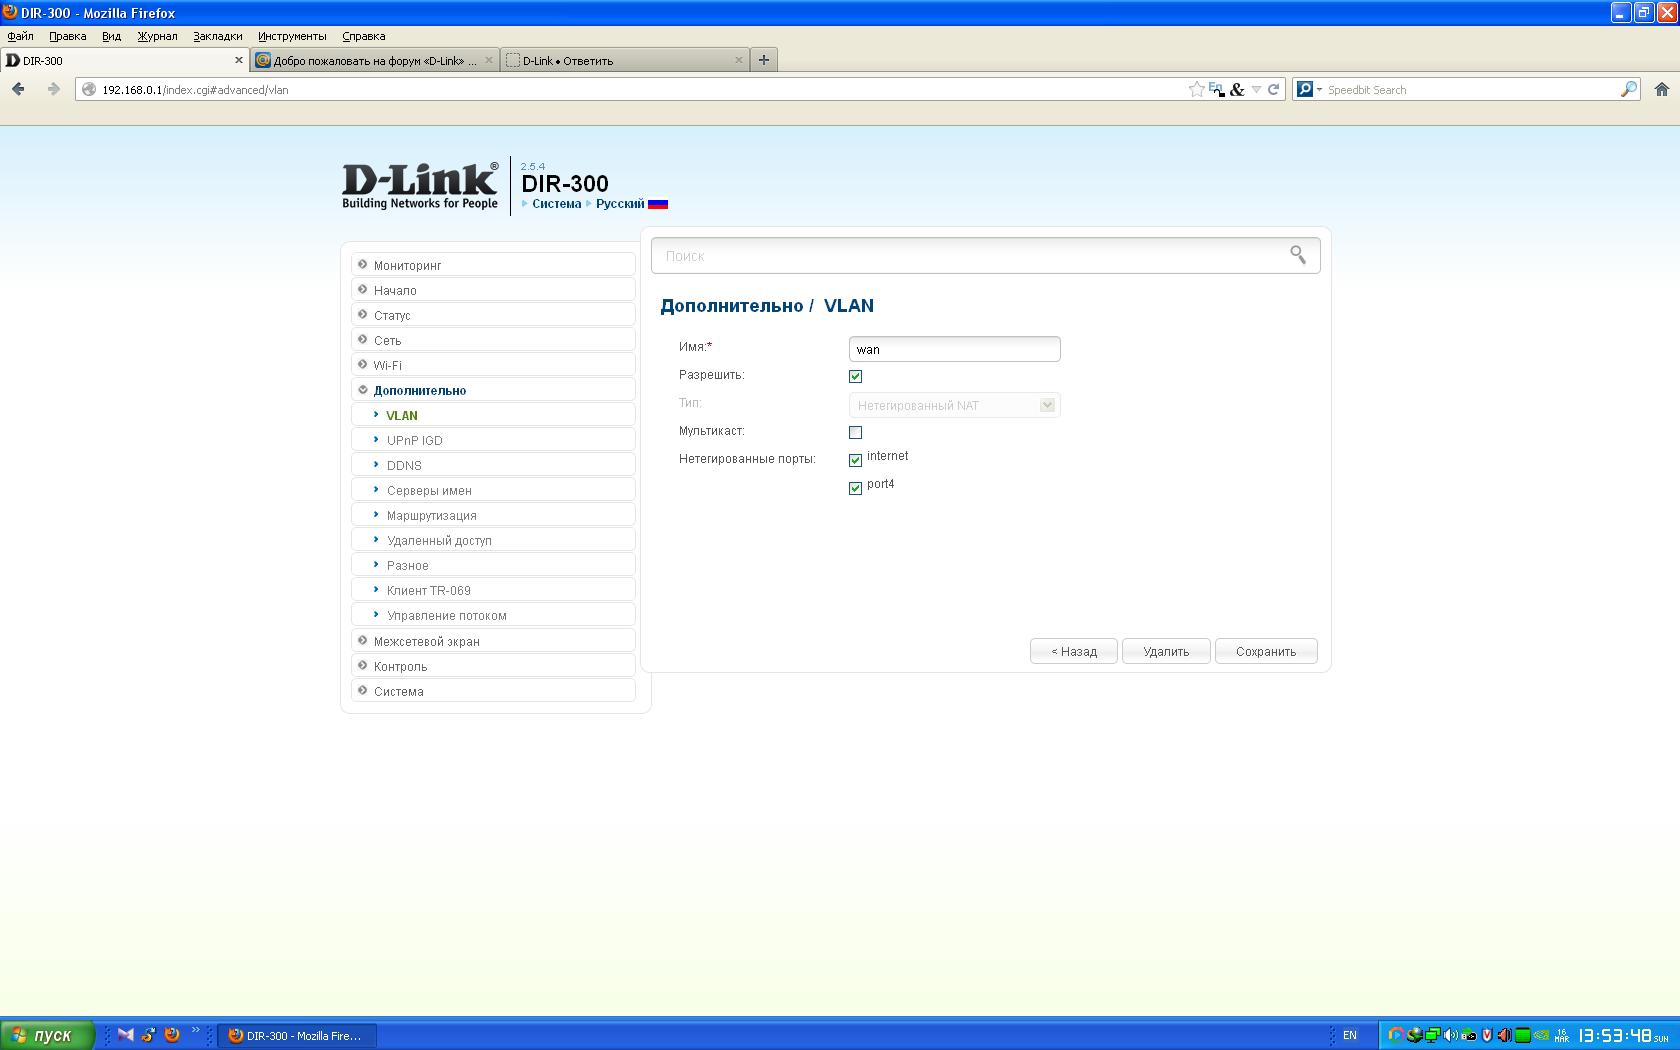Expand the bottom 'Система' sidebar section

[494, 691]
